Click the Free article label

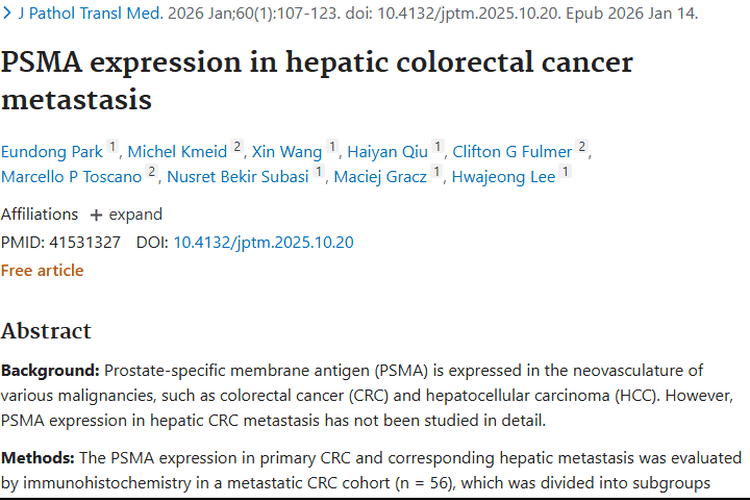click(42, 270)
